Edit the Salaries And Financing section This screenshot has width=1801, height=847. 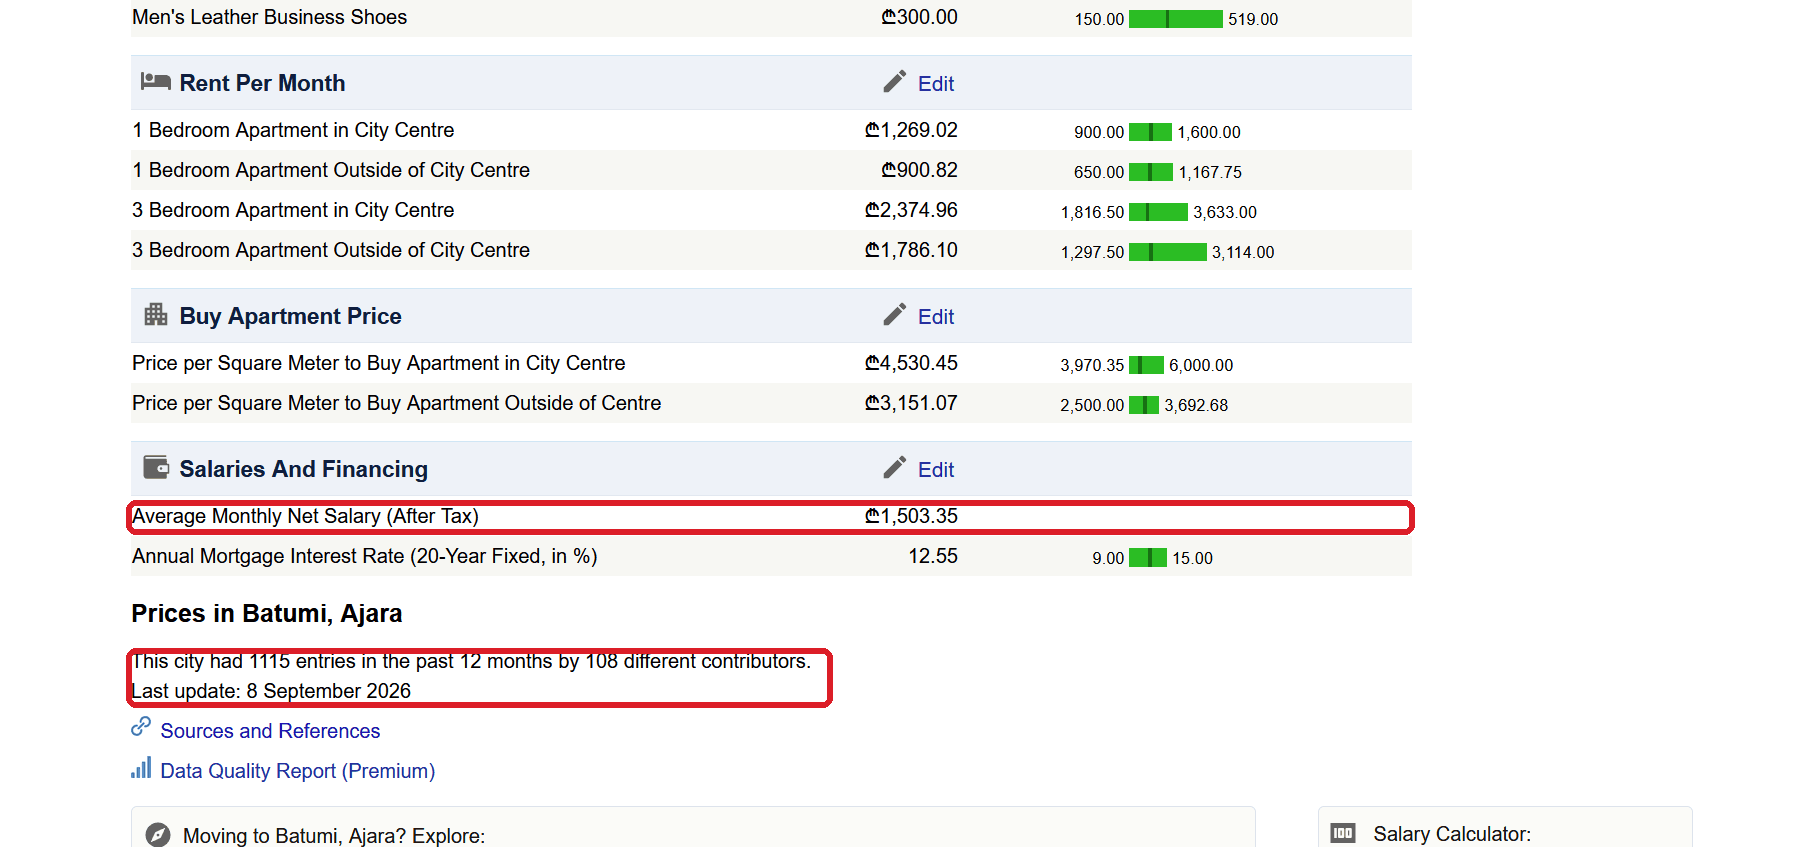pyautogui.click(x=936, y=470)
